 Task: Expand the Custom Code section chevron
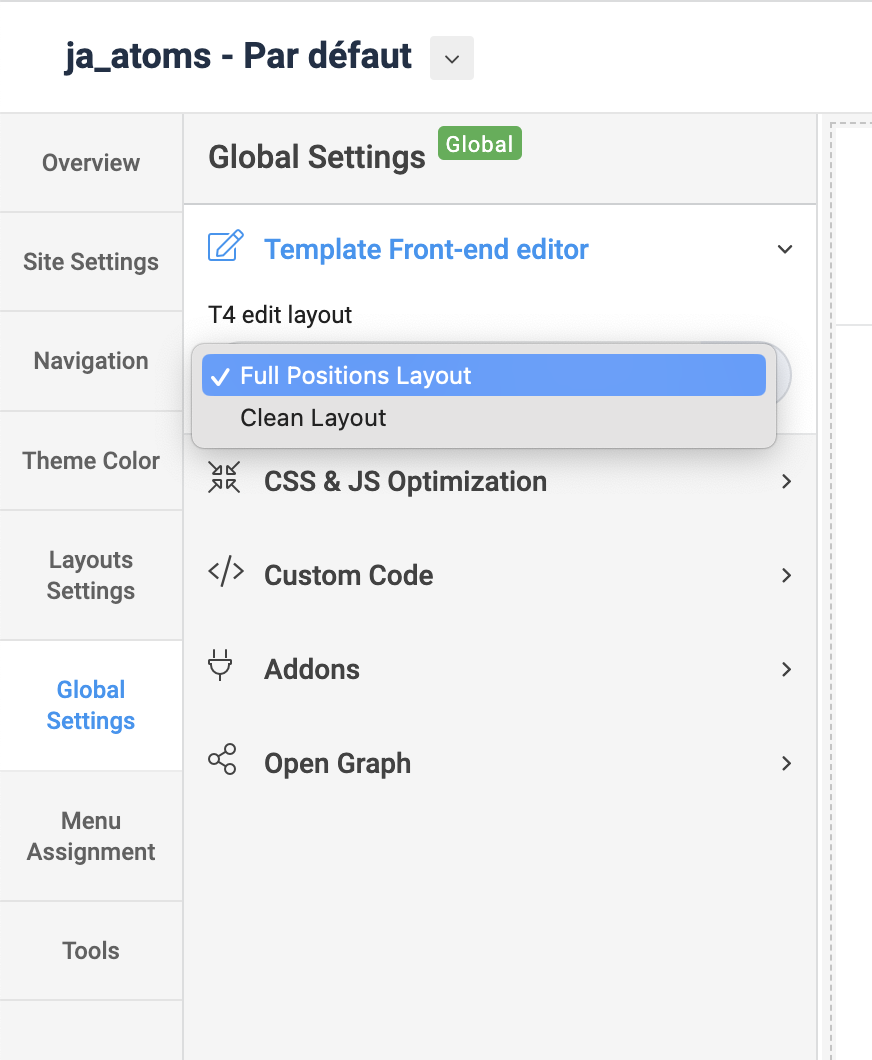786,575
